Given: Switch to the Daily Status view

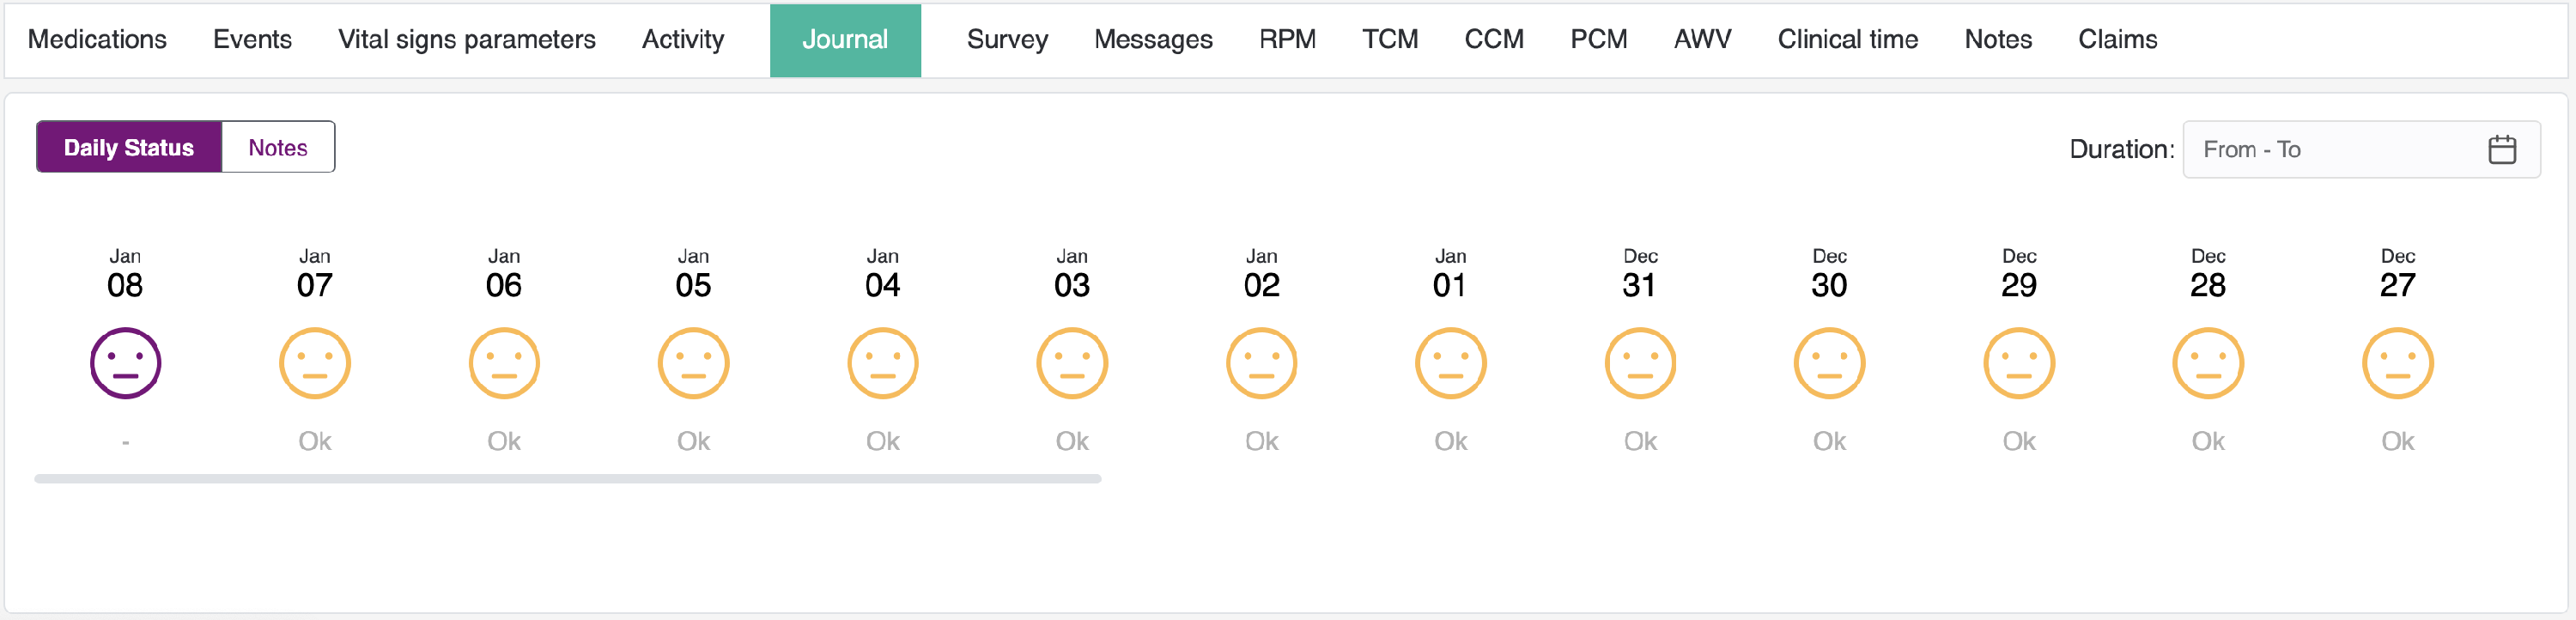Looking at the screenshot, I should pos(129,148).
